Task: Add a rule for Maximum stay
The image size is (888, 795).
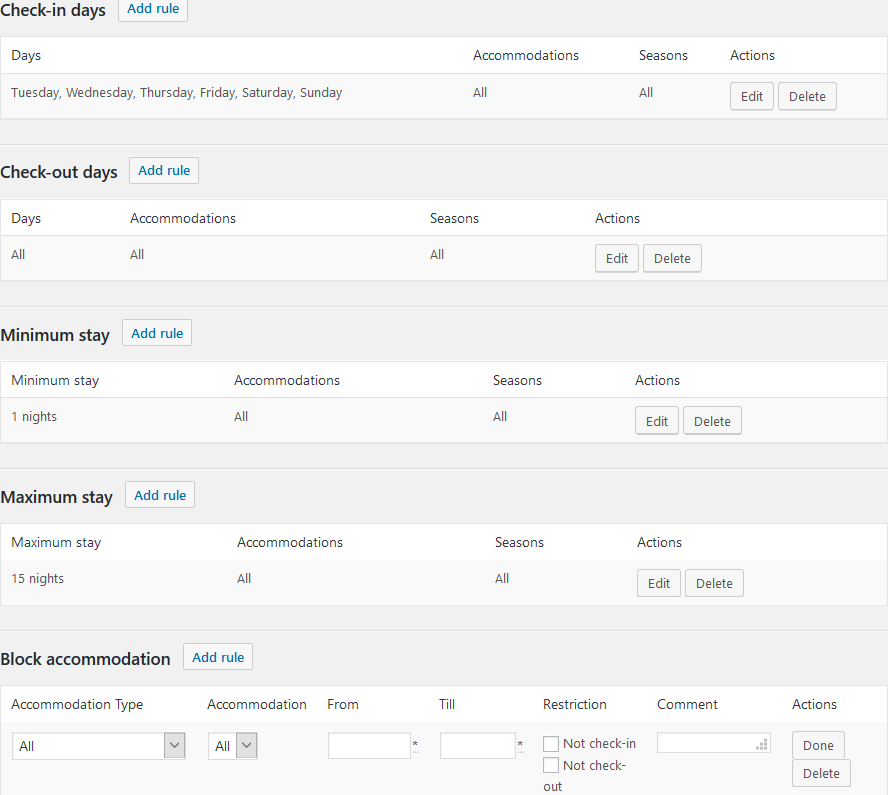Action: click(x=160, y=495)
